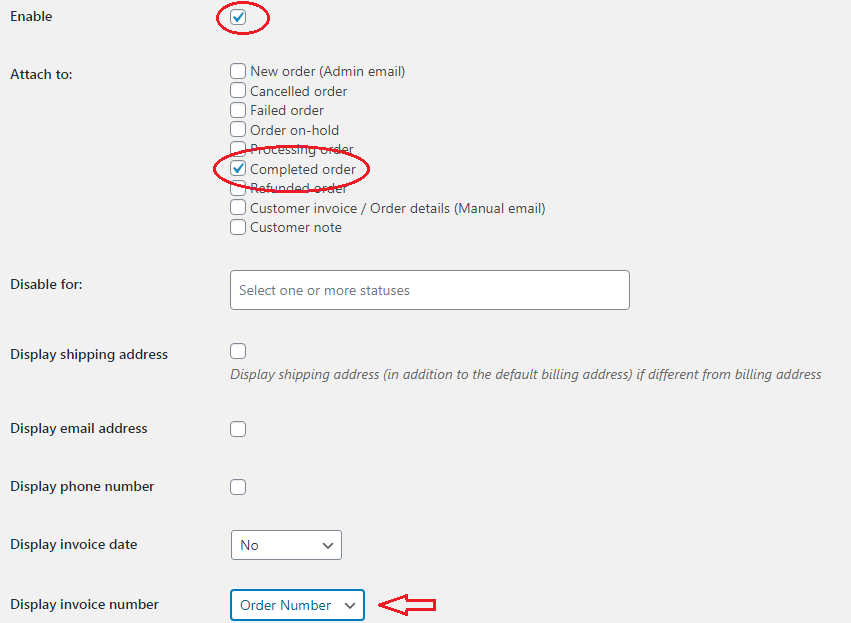
Task: Click the 'Disable for:' setting label
Action: coord(46,283)
